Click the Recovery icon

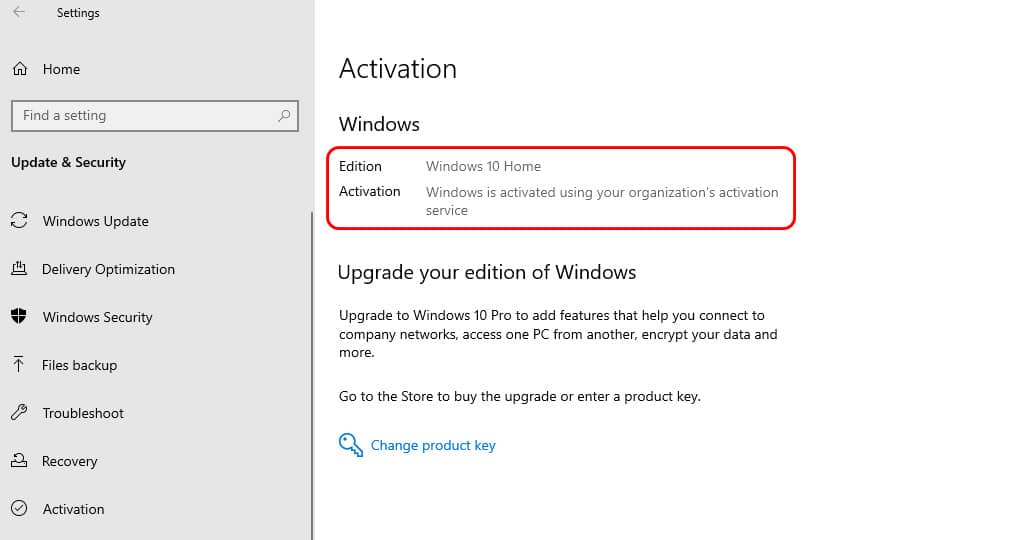tap(20, 460)
